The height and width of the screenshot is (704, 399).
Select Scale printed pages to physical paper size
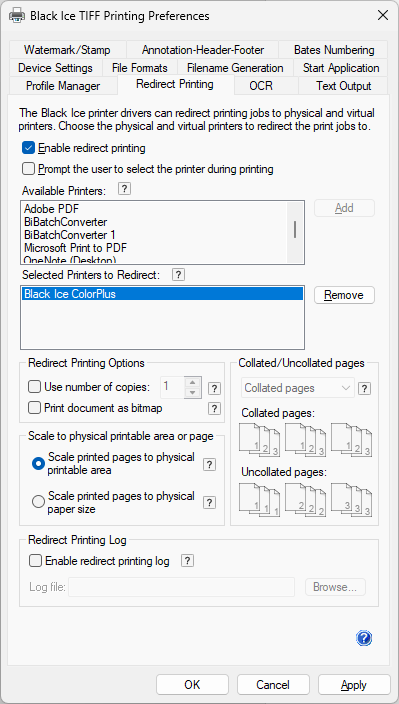coord(38,502)
